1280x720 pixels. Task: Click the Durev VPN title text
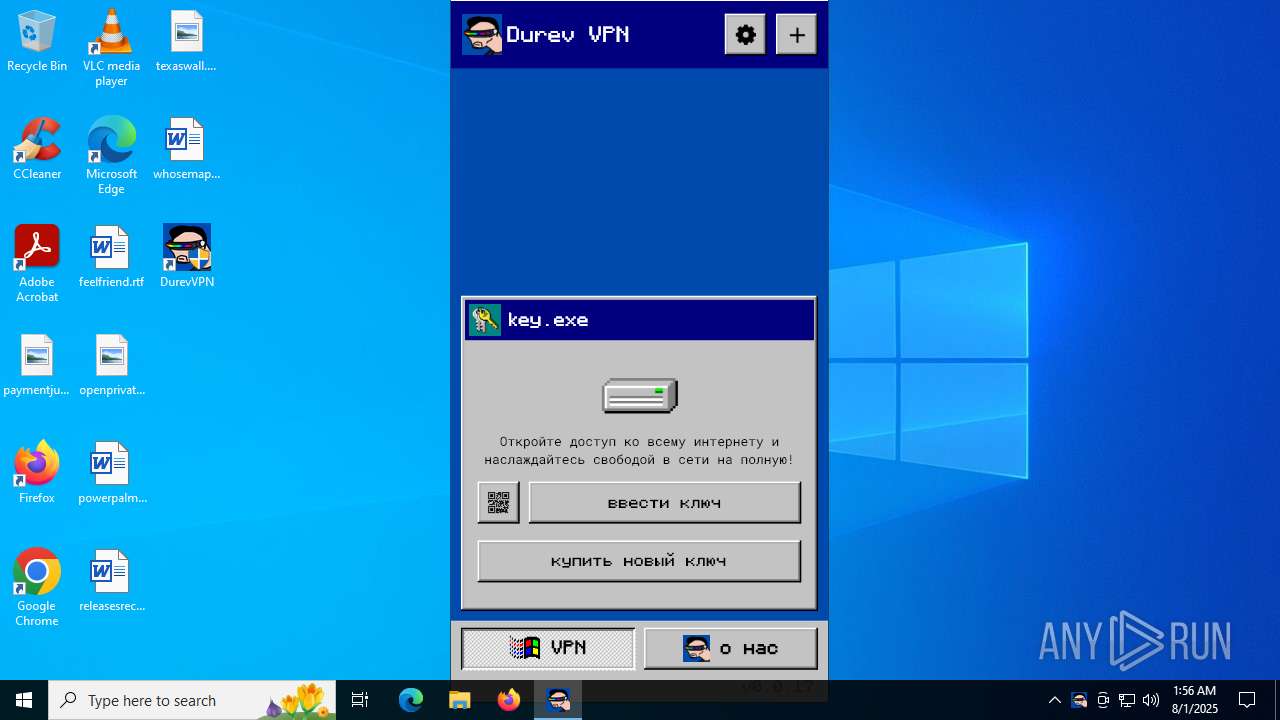click(567, 35)
